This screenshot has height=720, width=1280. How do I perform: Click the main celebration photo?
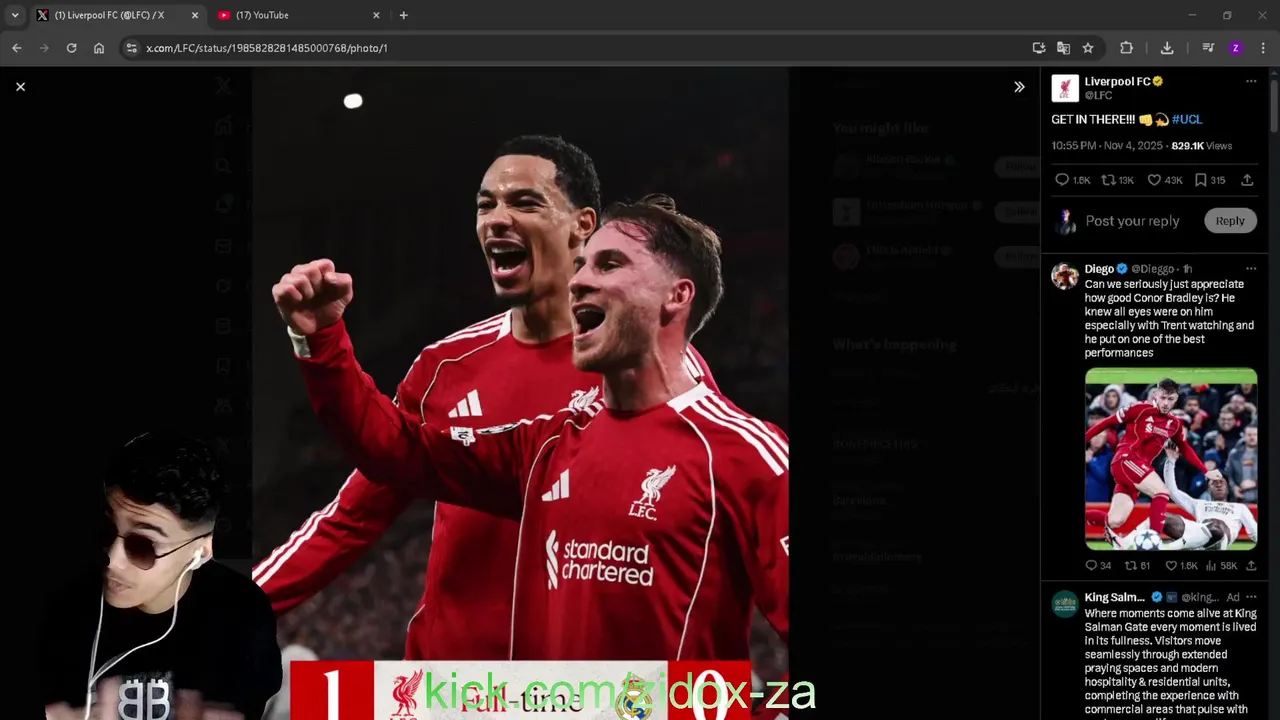[520, 393]
